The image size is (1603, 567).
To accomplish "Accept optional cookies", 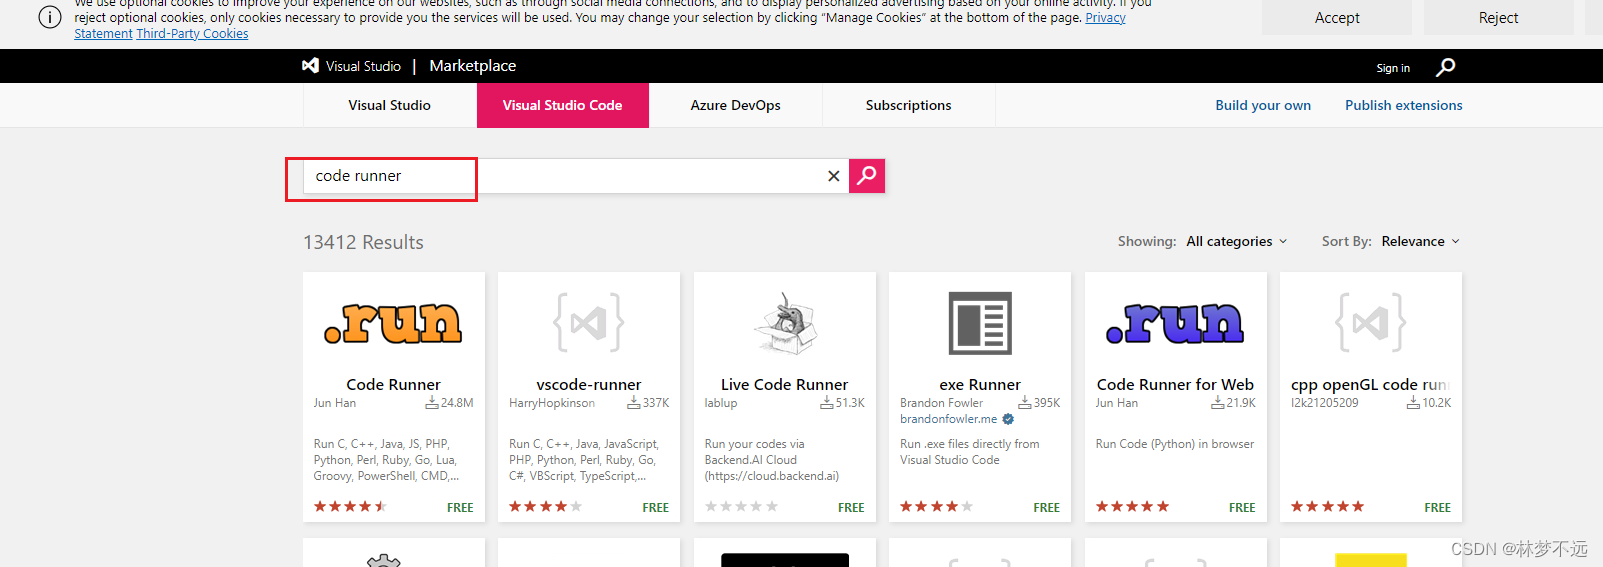I will coord(1337,17).
